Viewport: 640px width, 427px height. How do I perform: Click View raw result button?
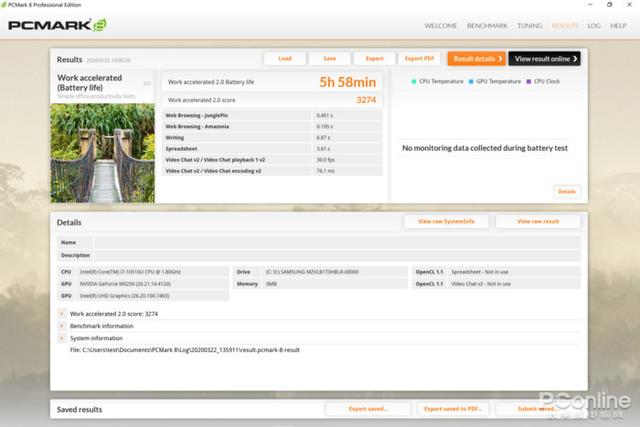point(538,222)
